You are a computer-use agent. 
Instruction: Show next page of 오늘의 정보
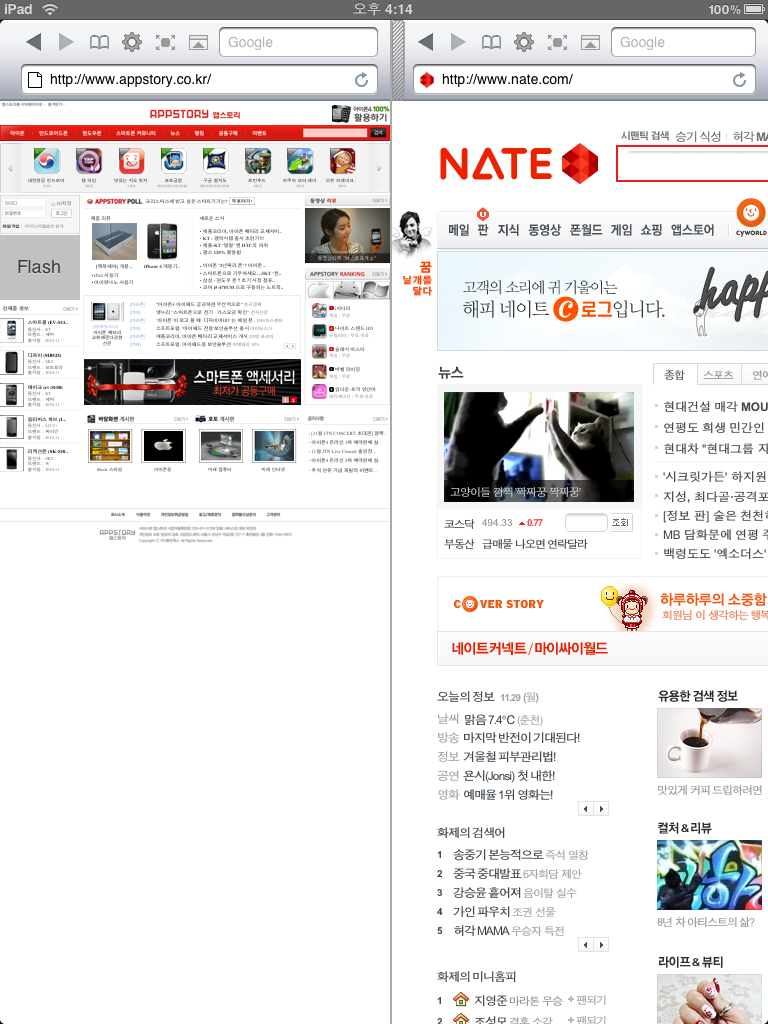pyautogui.click(x=601, y=808)
